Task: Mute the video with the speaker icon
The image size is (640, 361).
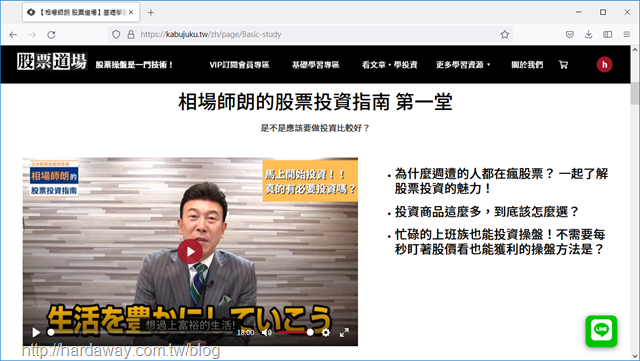Action: (267, 333)
